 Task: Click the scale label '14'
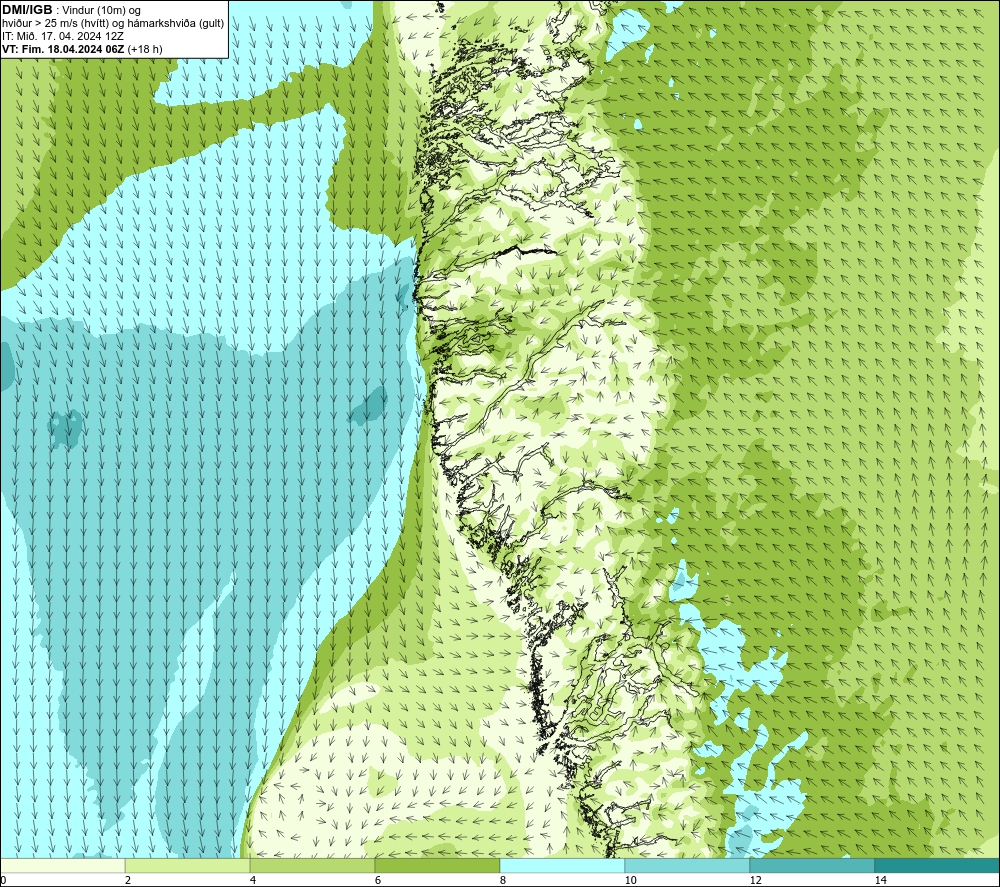880,880
